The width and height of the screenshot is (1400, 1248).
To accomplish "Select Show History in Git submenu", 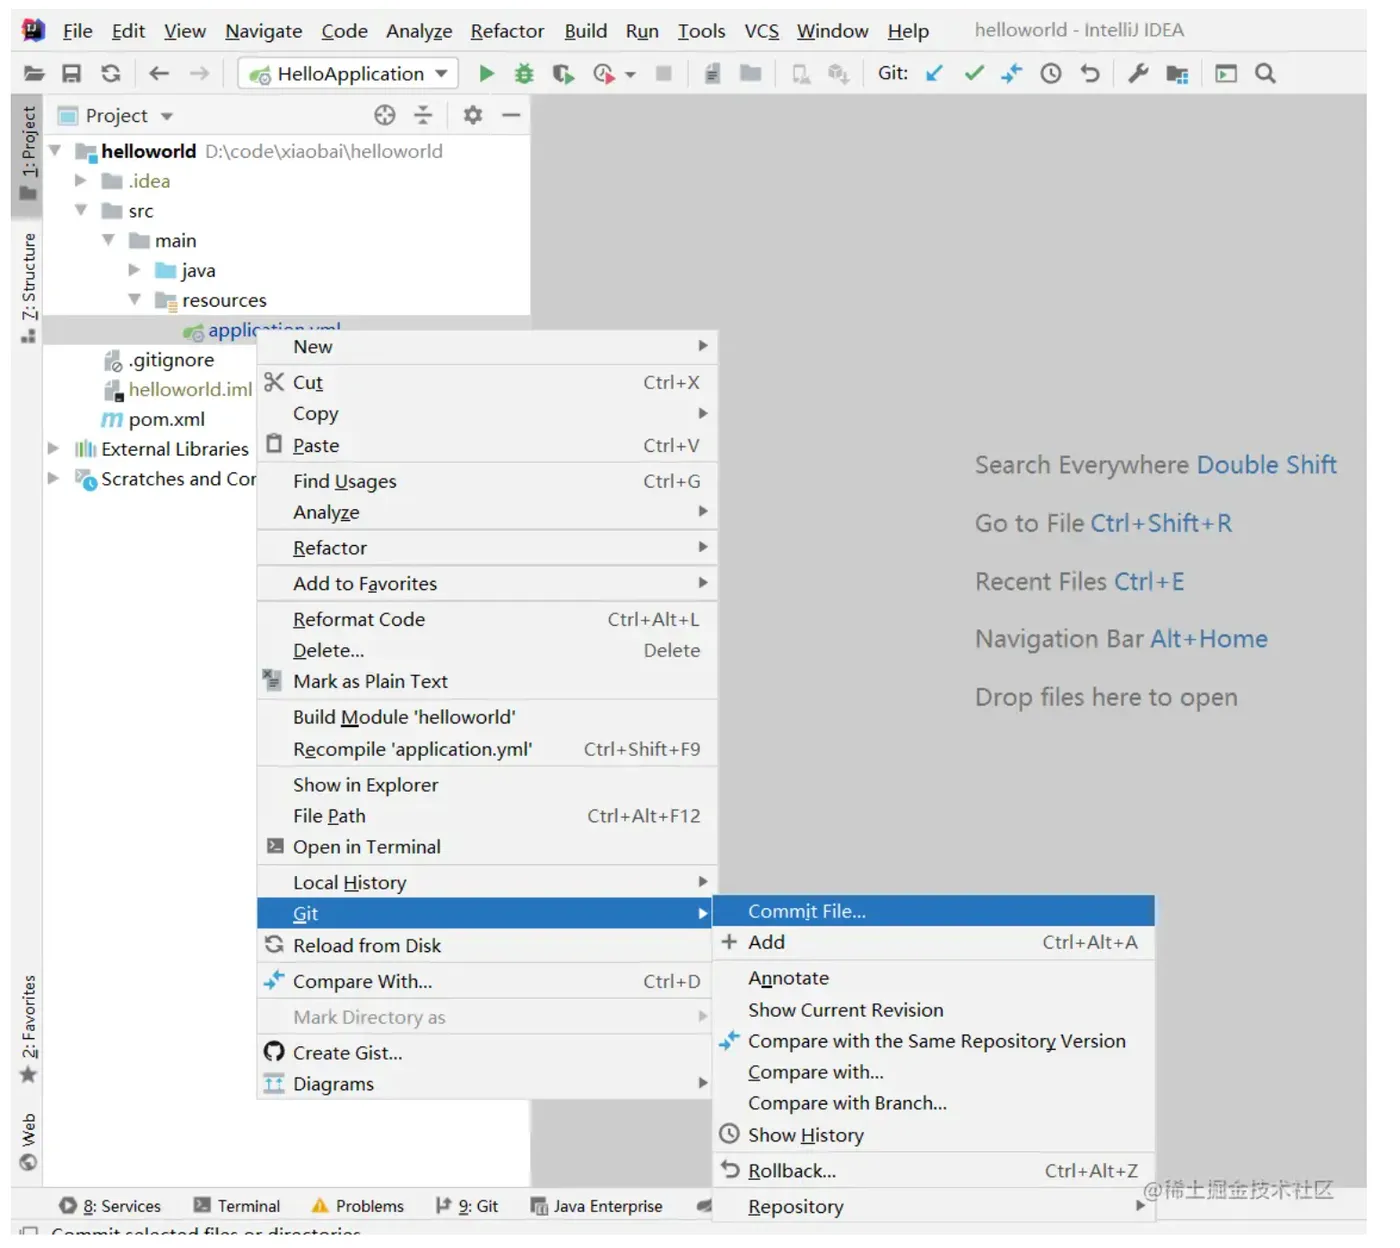I will point(934,1136).
